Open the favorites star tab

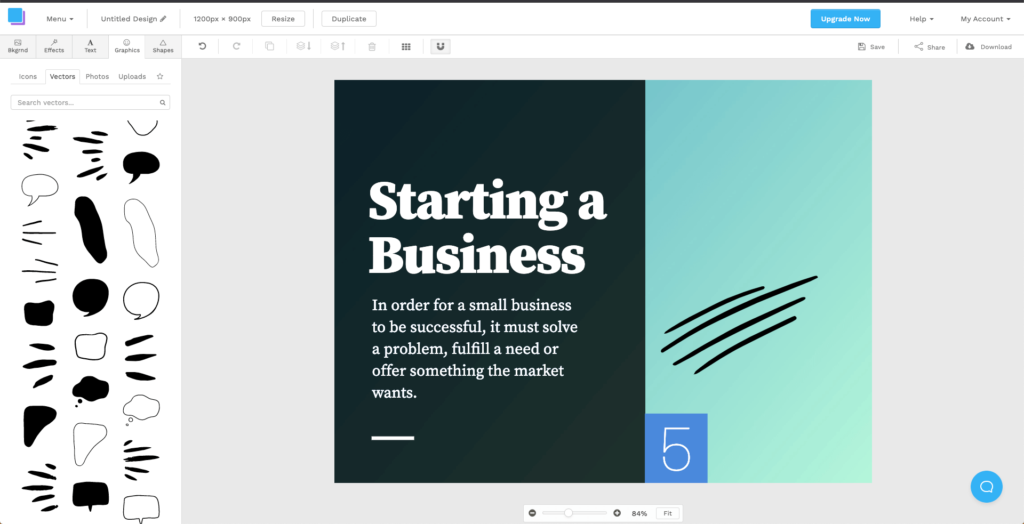(x=160, y=76)
